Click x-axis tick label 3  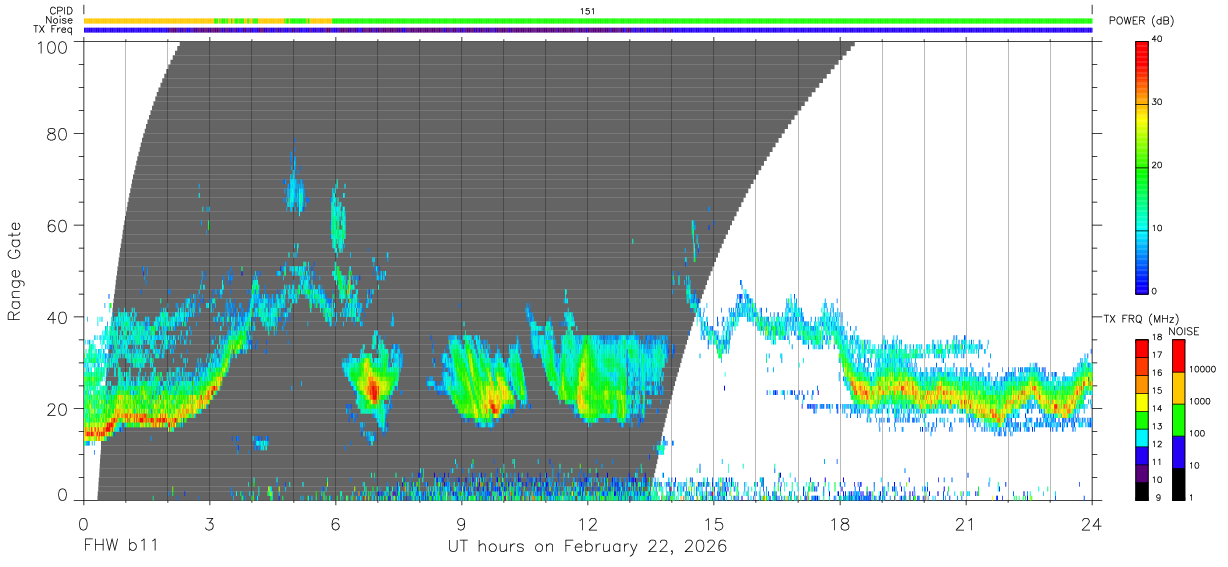click(x=210, y=523)
